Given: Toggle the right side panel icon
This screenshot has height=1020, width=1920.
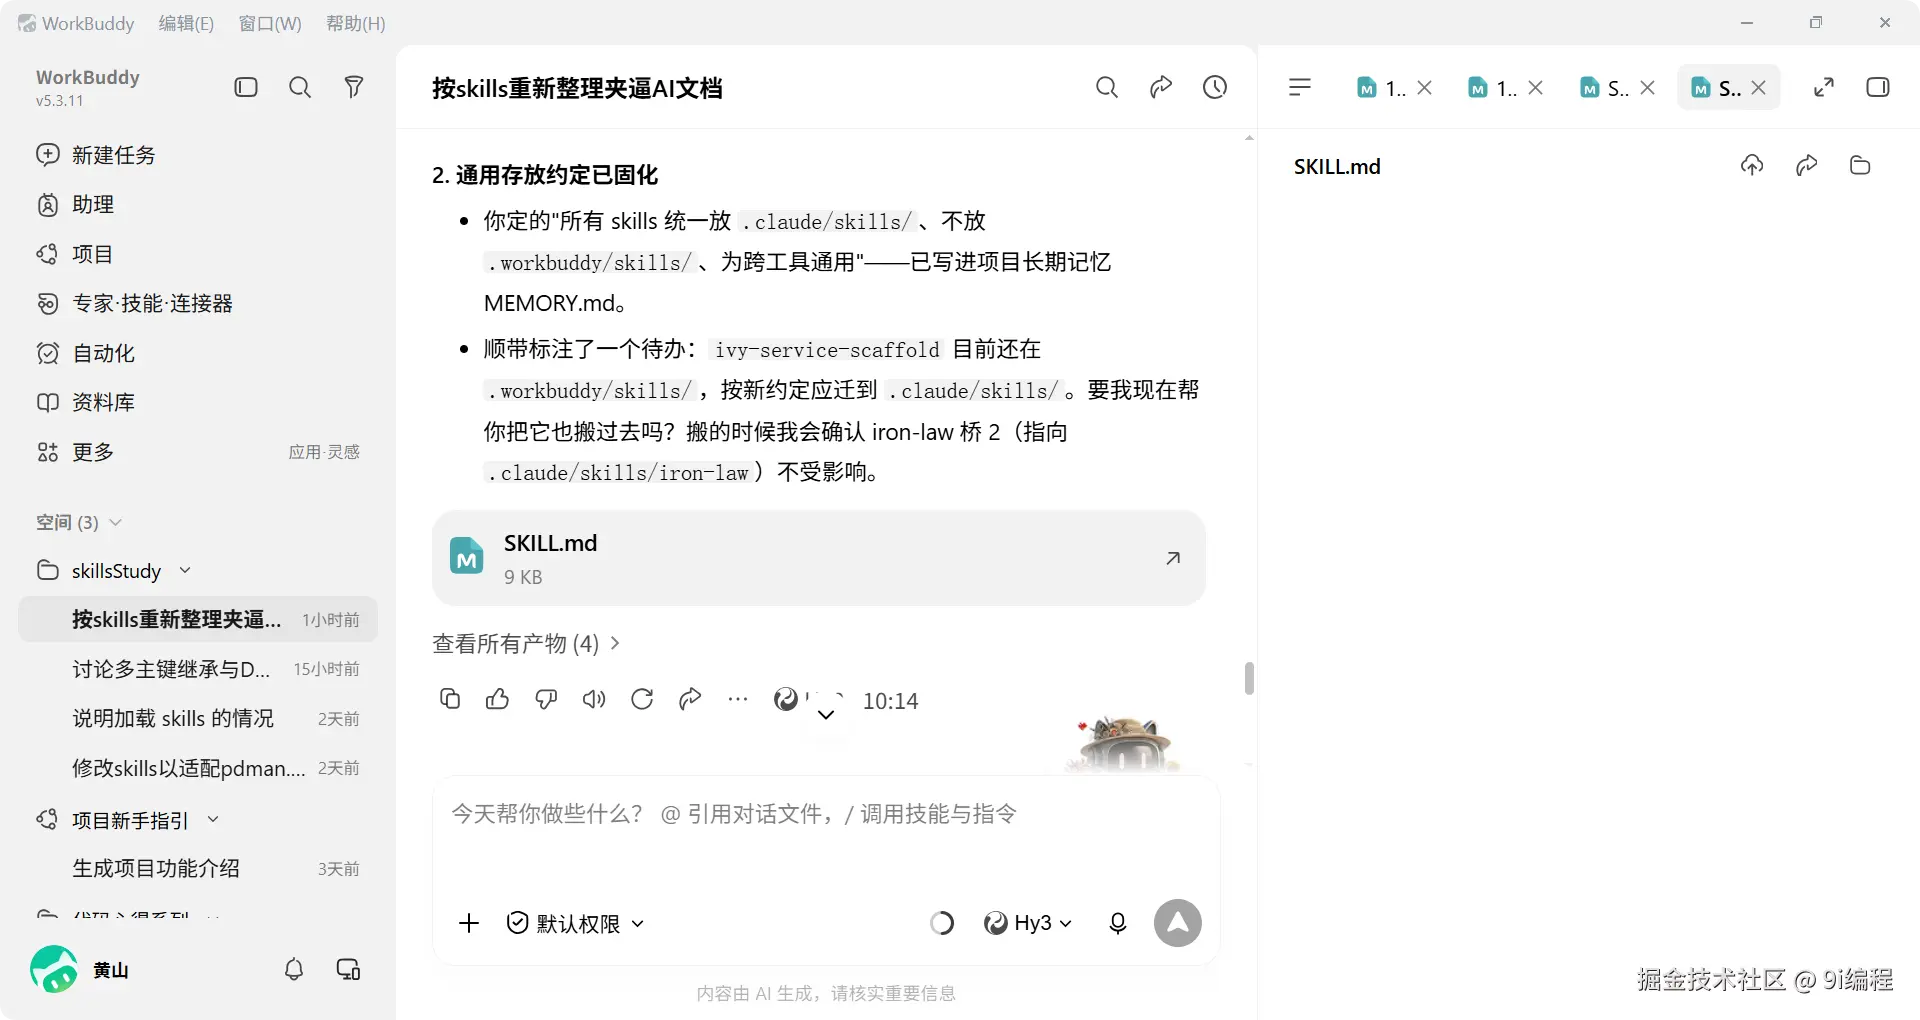Looking at the screenshot, I should pyautogui.click(x=1878, y=88).
